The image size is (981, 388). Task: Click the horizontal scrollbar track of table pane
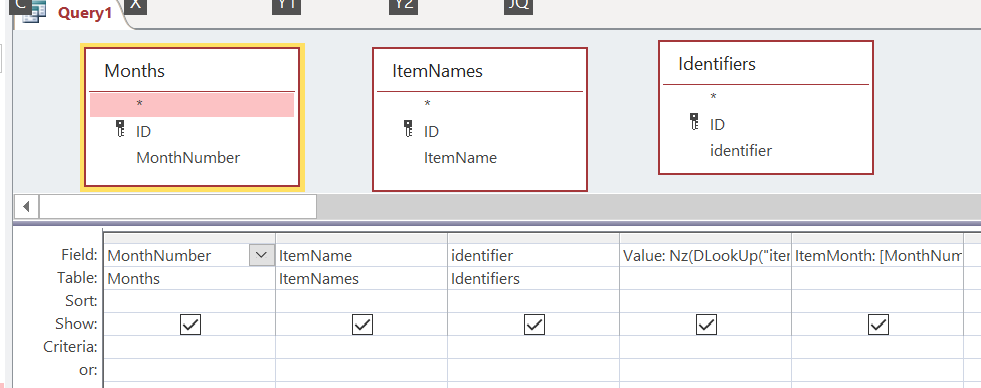pyautogui.click(x=648, y=207)
